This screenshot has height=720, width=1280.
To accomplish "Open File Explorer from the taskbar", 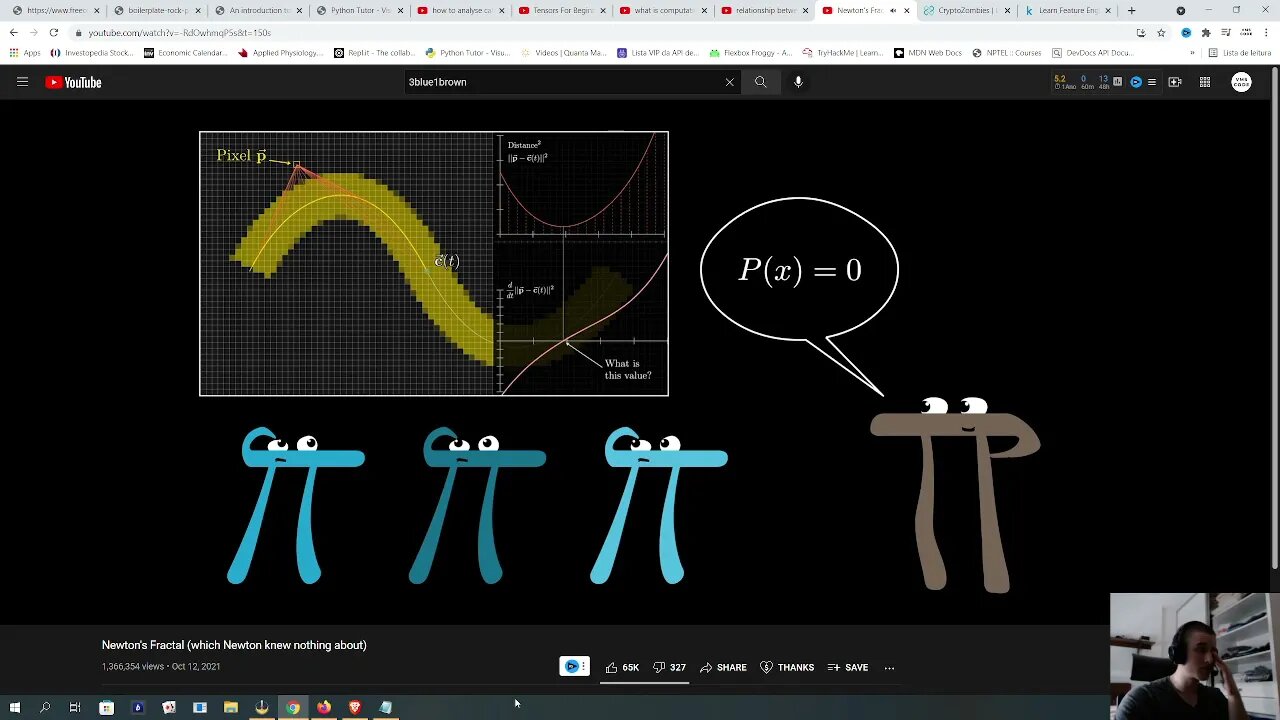I will coord(230,707).
